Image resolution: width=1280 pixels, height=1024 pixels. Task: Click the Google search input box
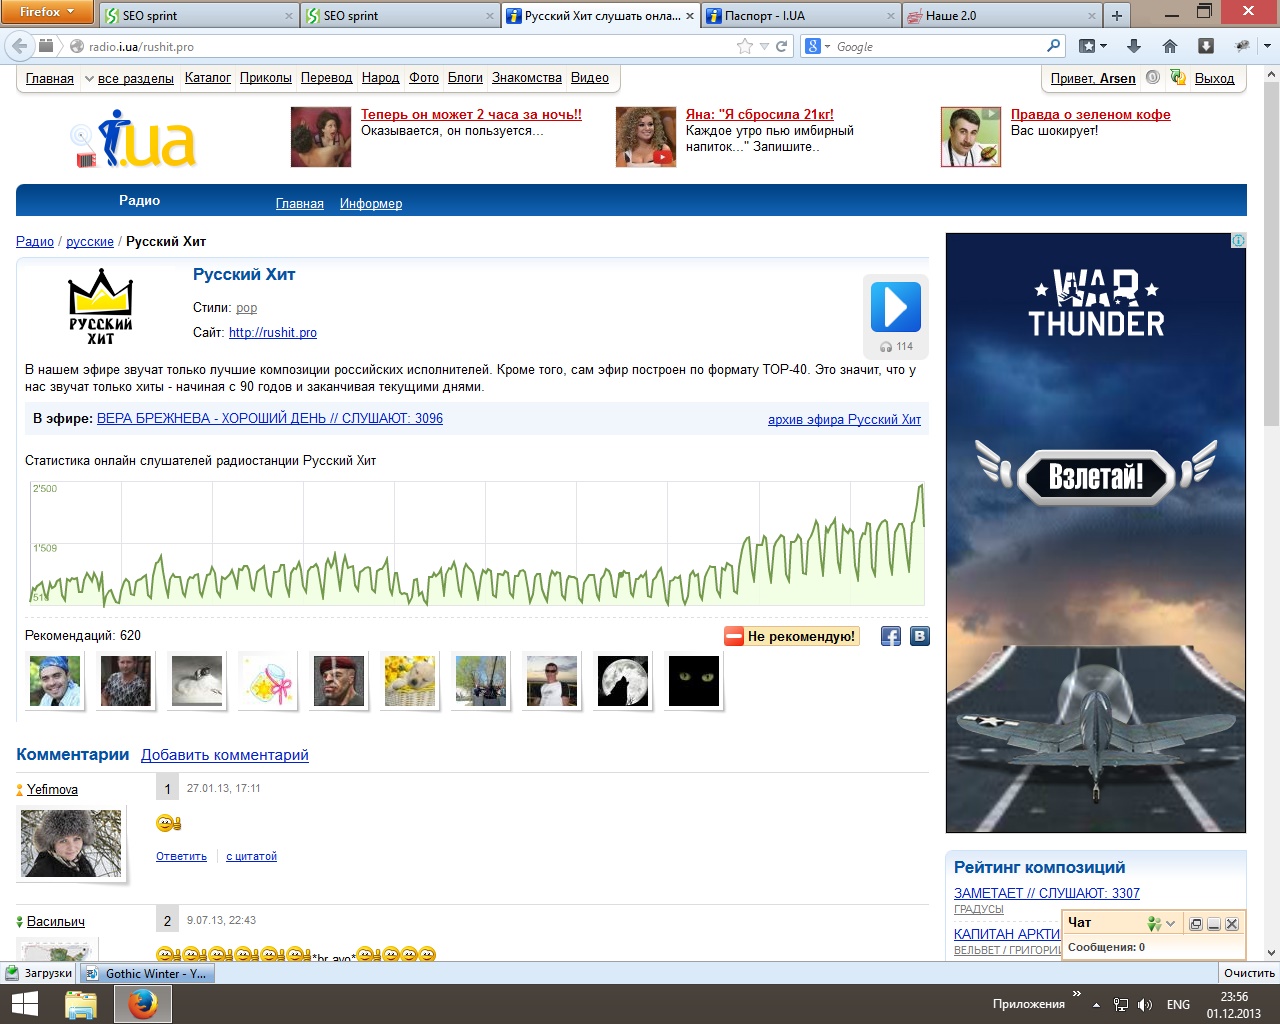pyautogui.click(x=938, y=46)
